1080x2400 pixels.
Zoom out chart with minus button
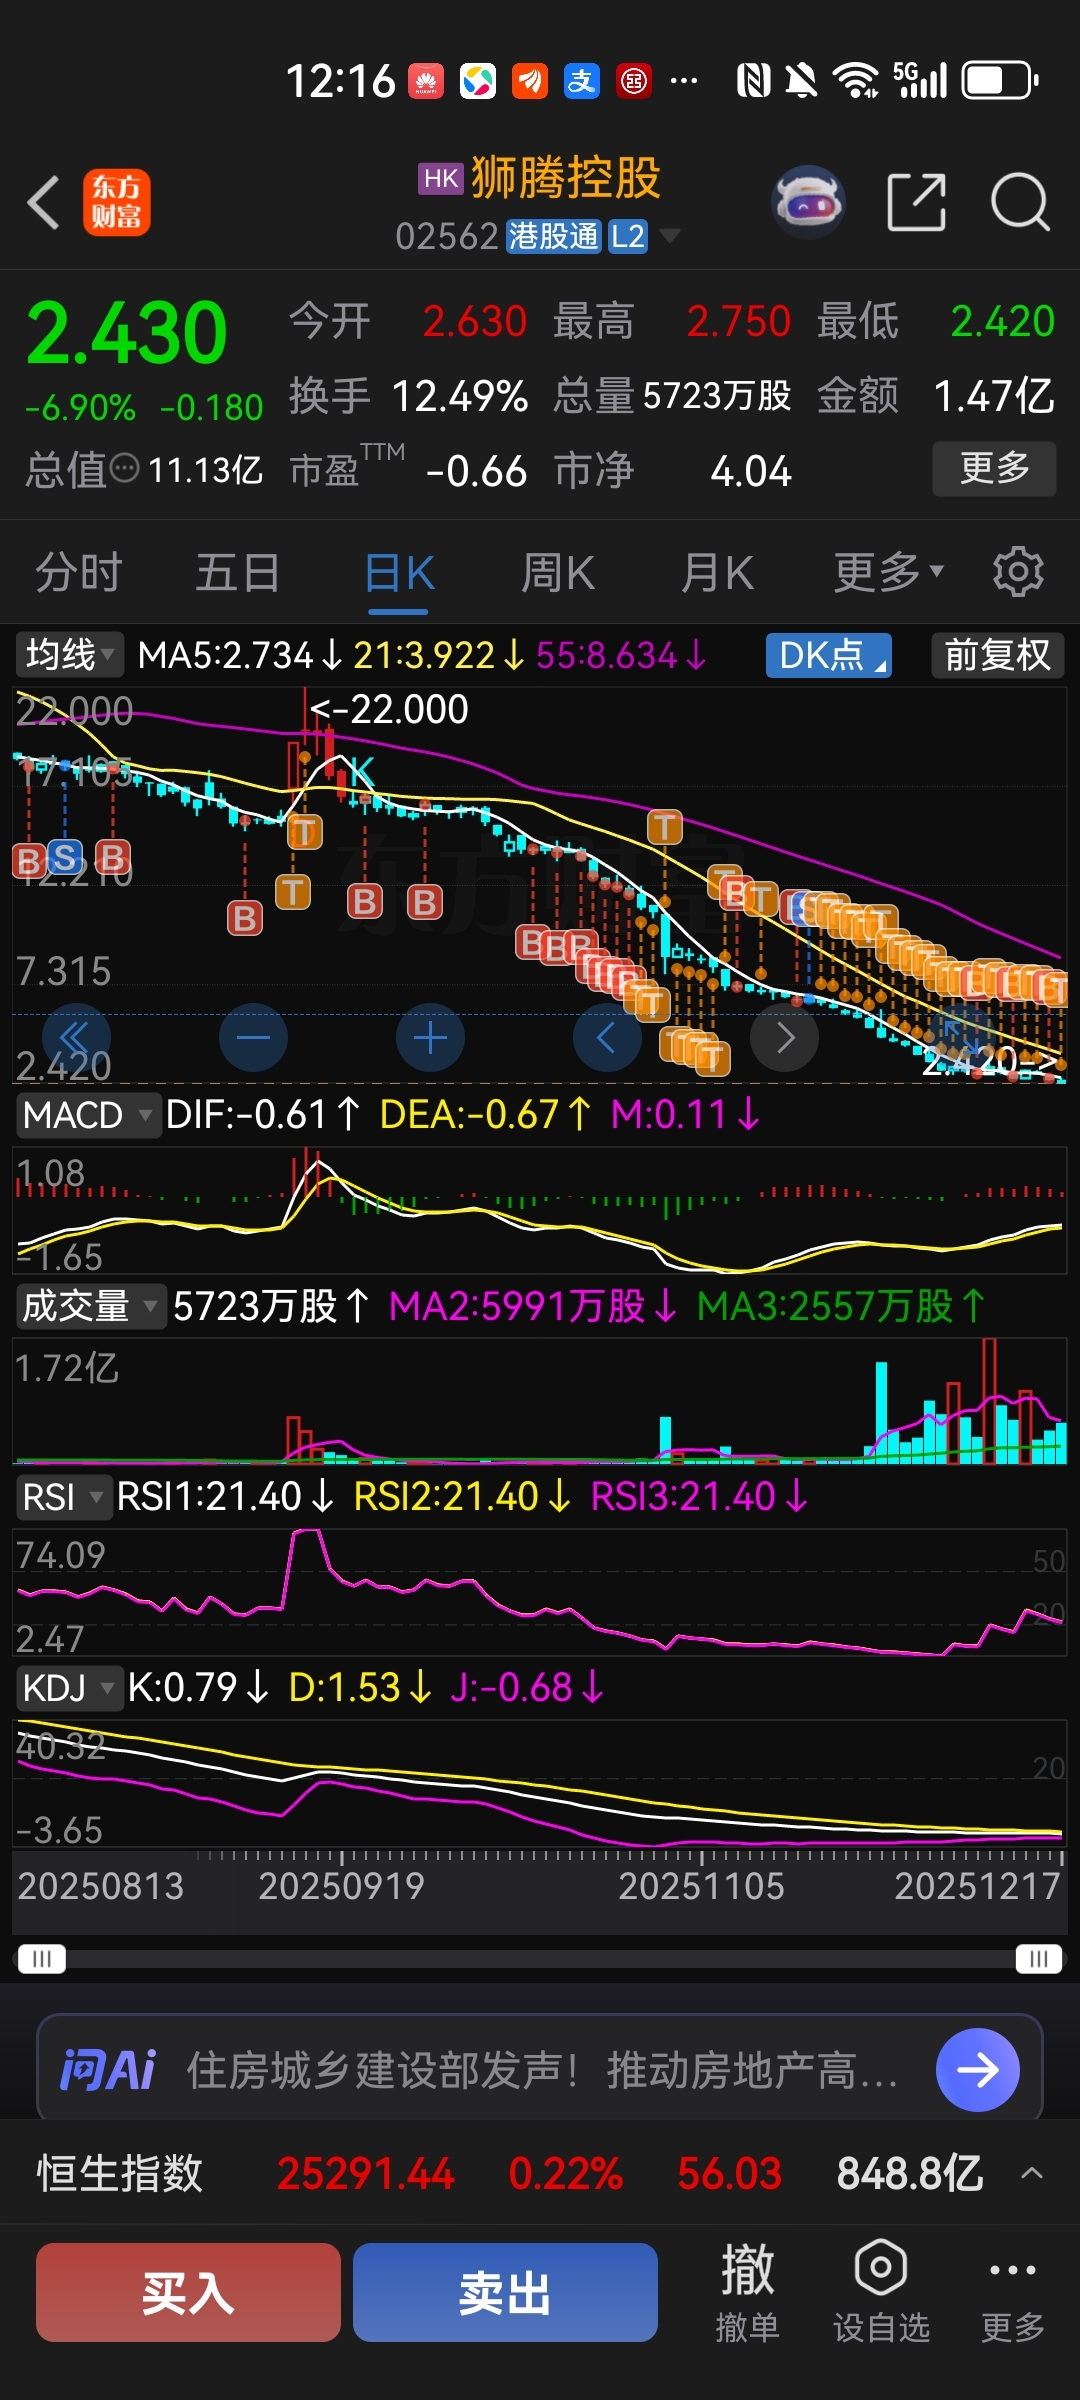pyautogui.click(x=253, y=1038)
